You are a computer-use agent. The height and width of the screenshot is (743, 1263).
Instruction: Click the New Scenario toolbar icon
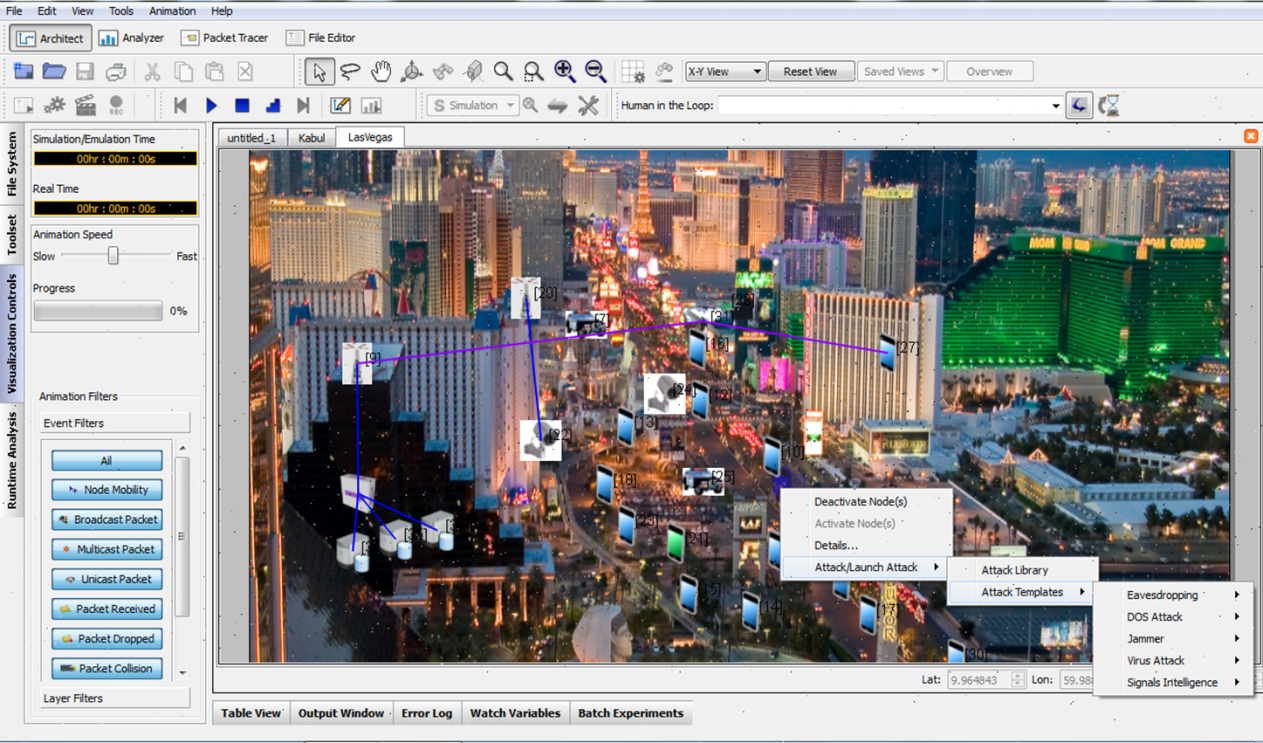point(23,71)
